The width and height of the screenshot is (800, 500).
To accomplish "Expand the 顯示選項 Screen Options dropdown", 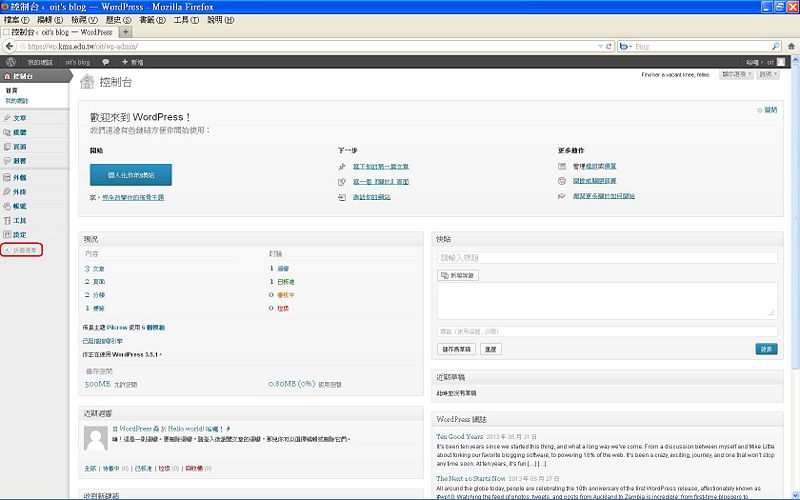I will [736, 74].
